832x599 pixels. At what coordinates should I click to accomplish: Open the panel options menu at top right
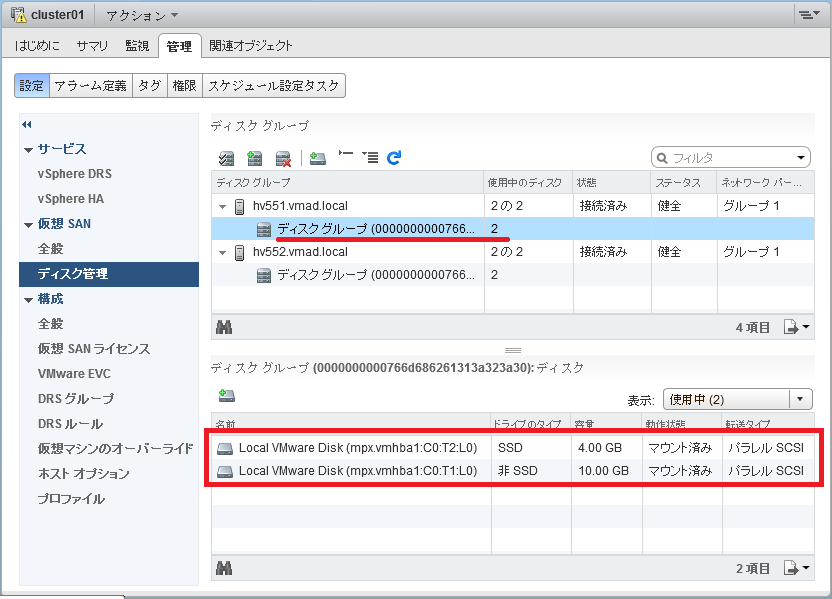coord(809,15)
